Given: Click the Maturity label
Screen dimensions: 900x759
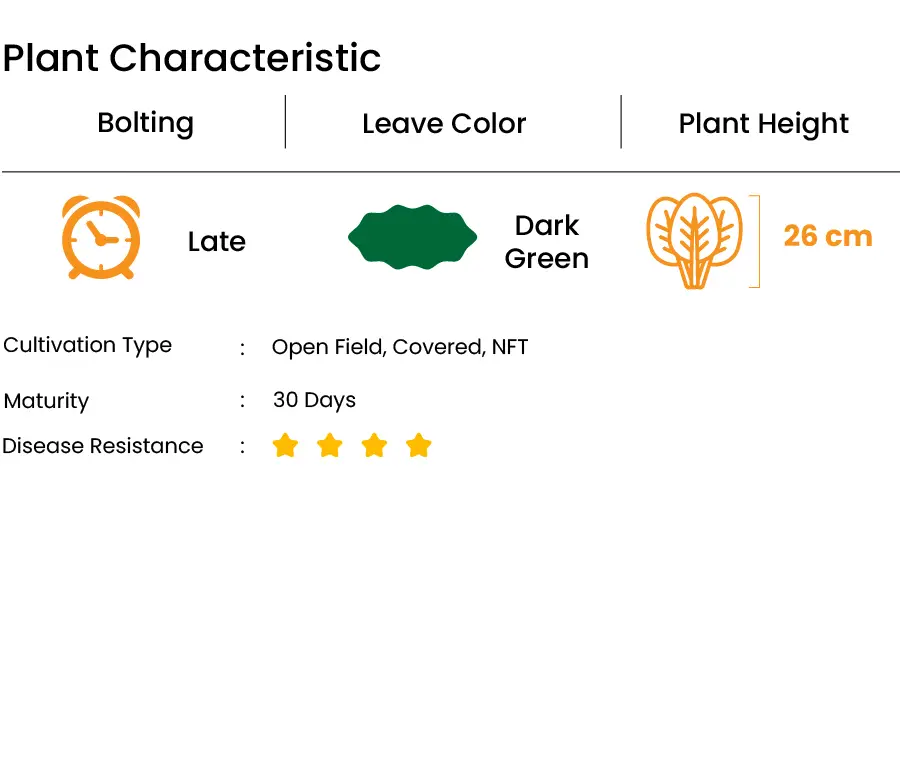Looking at the screenshot, I should pos(46,401).
